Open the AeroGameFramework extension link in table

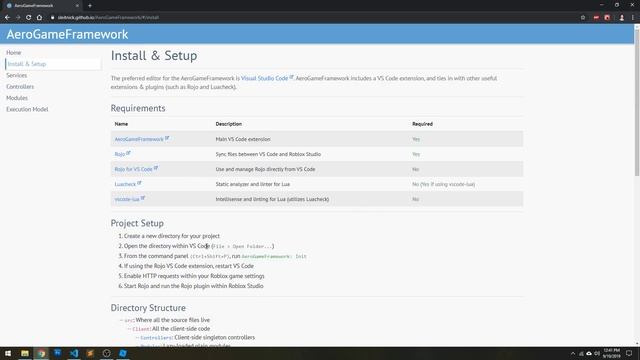[139, 139]
